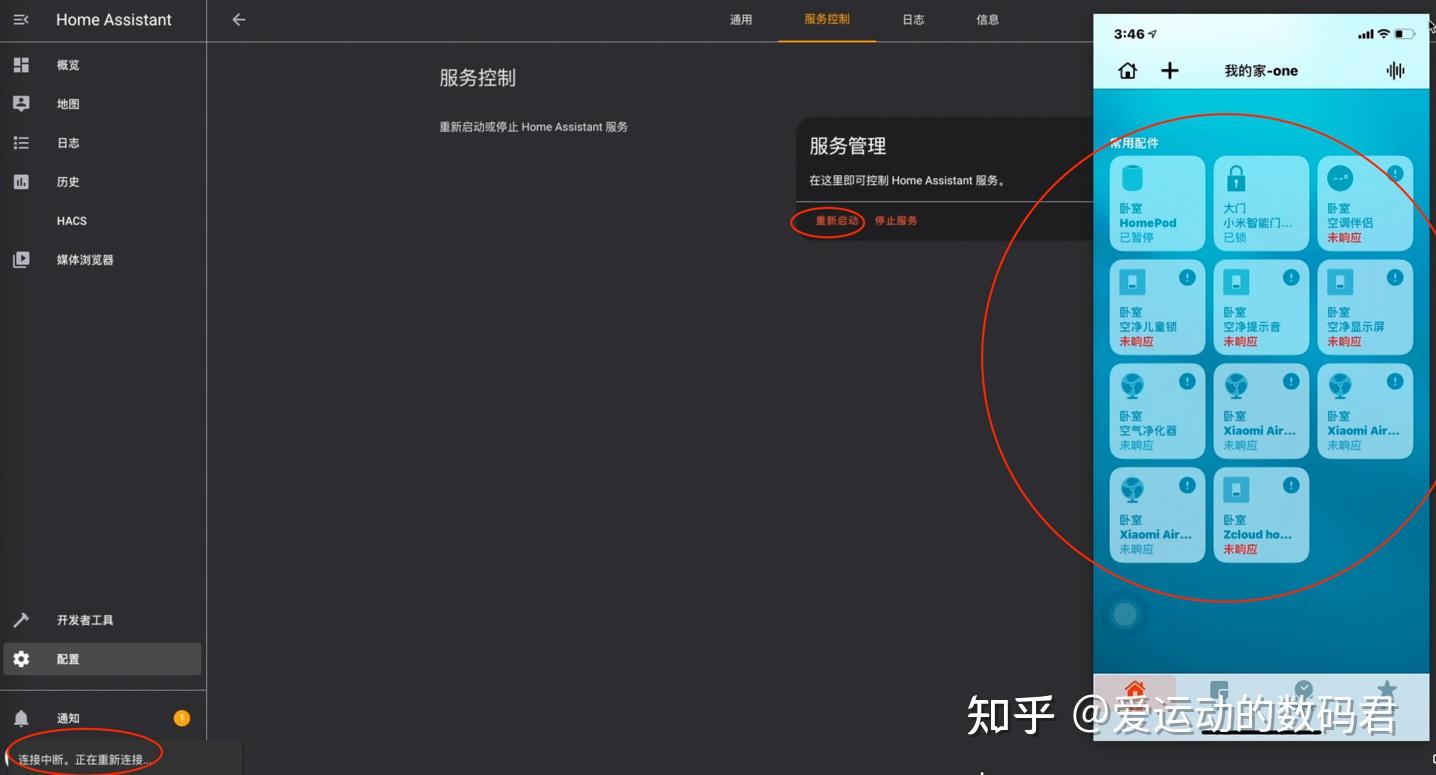Click the back arrow above 服务控制 page

[238, 19]
